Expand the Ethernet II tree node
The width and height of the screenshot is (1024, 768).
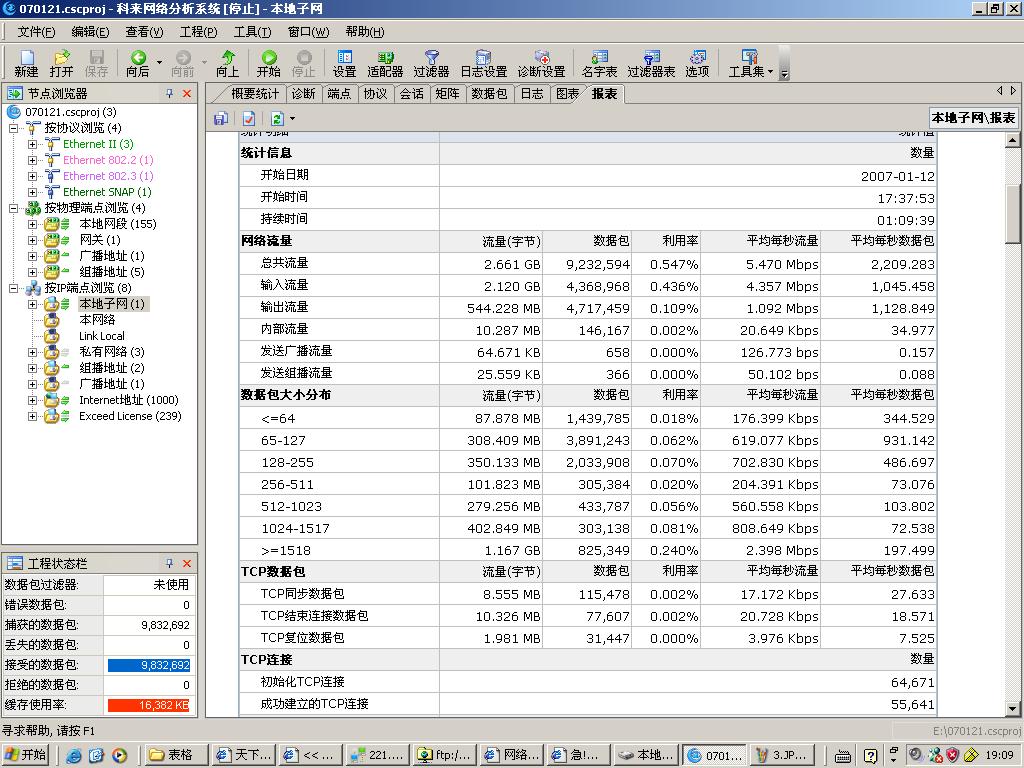click(32, 144)
